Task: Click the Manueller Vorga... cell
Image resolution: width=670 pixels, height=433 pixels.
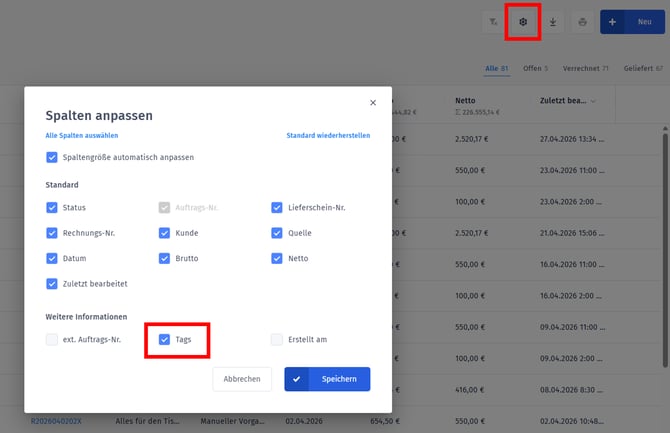Action: click(x=232, y=421)
